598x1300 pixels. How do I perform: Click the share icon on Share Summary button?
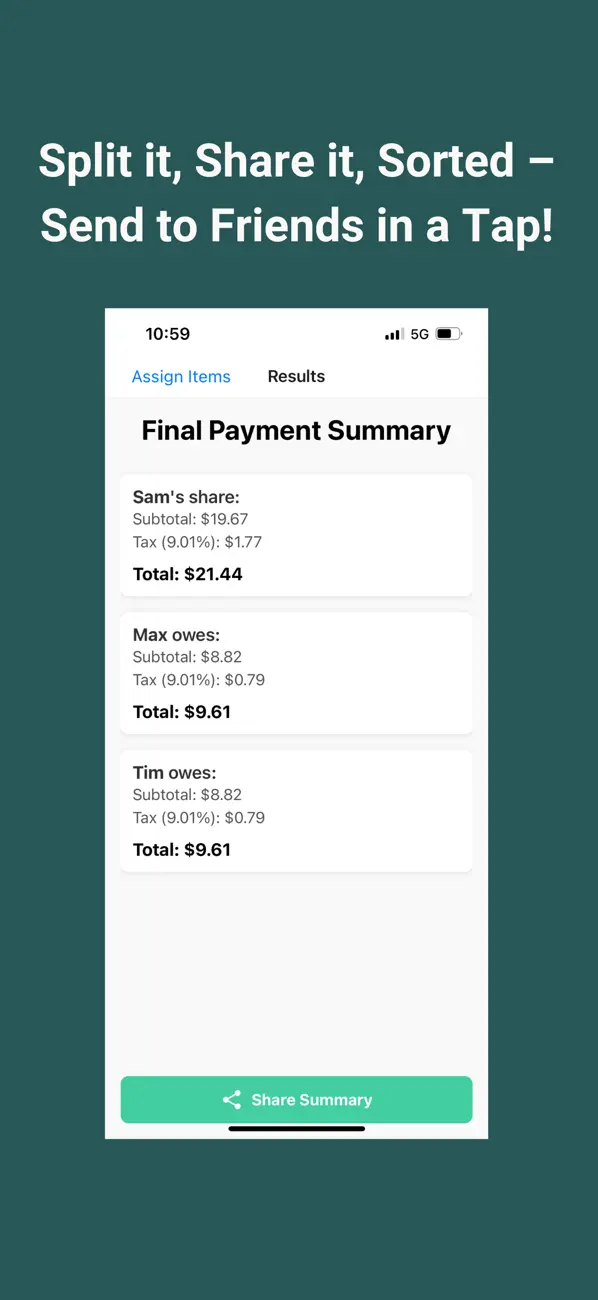(232, 1099)
